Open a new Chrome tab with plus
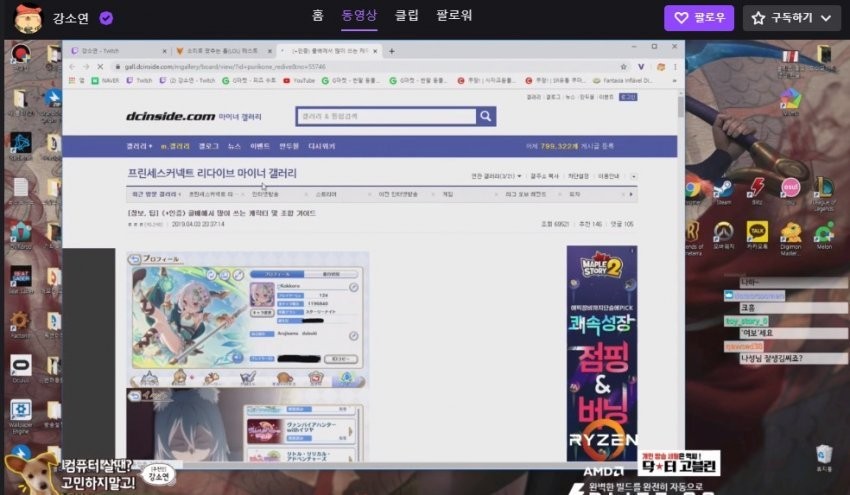Screen dimensions: 850x495 click(x=391, y=51)
